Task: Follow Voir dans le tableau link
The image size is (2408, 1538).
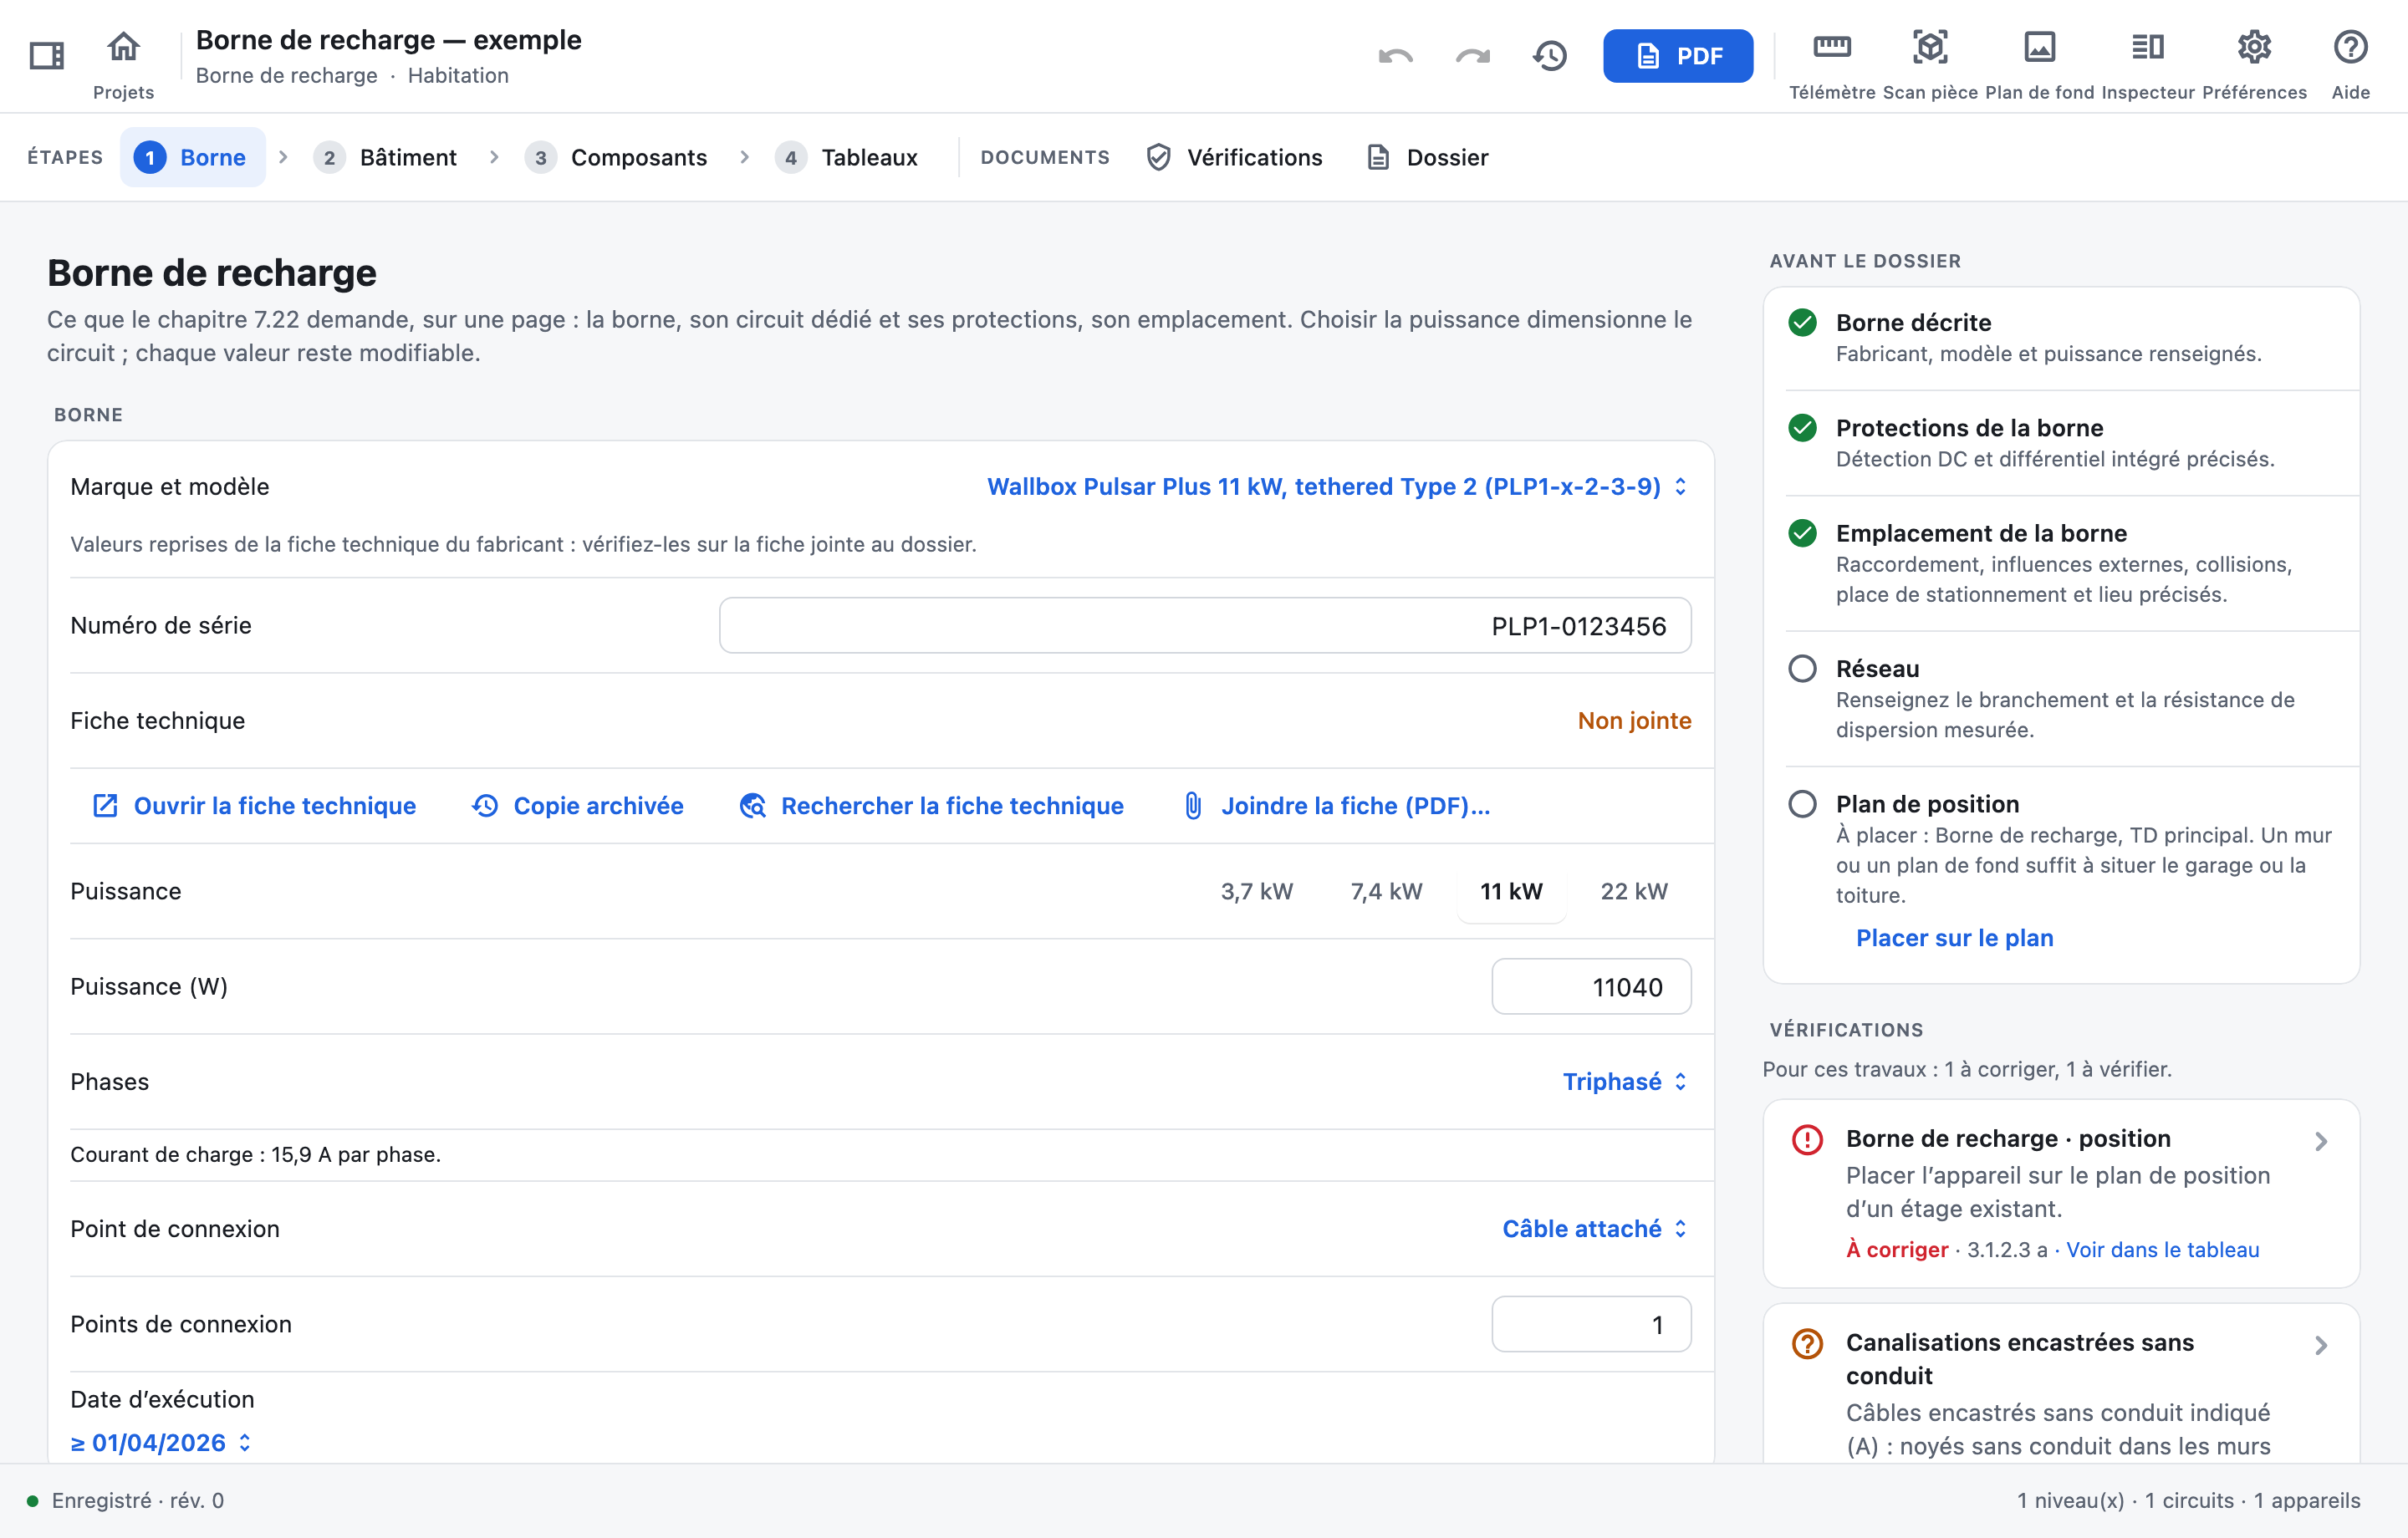Action: [x=2163, y=1250]
